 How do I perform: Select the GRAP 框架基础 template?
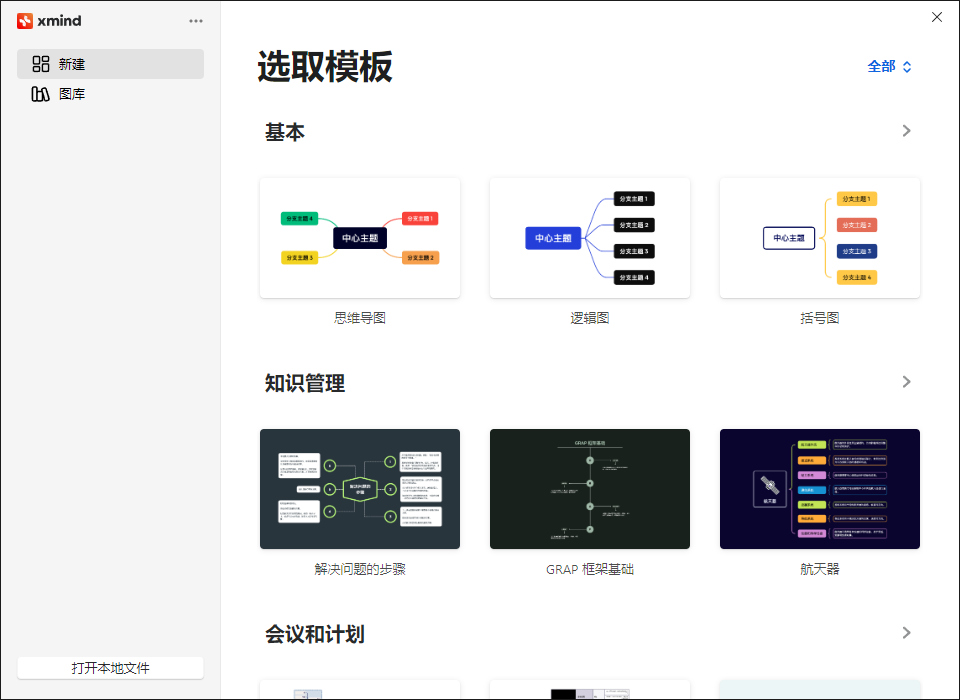(589, 489)
